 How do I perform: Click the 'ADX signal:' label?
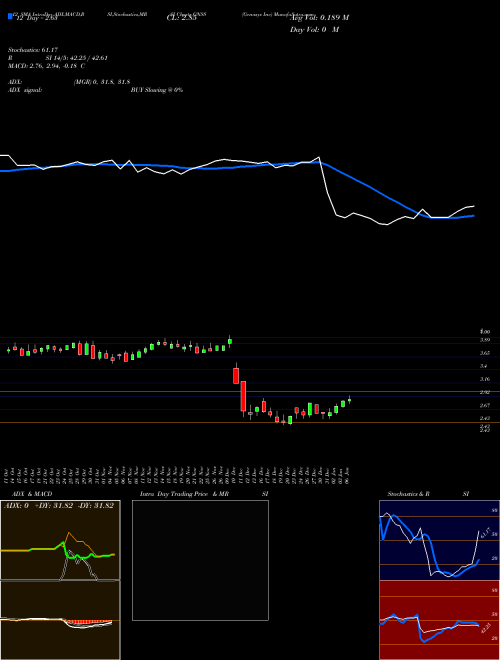[x=25, y=90]
